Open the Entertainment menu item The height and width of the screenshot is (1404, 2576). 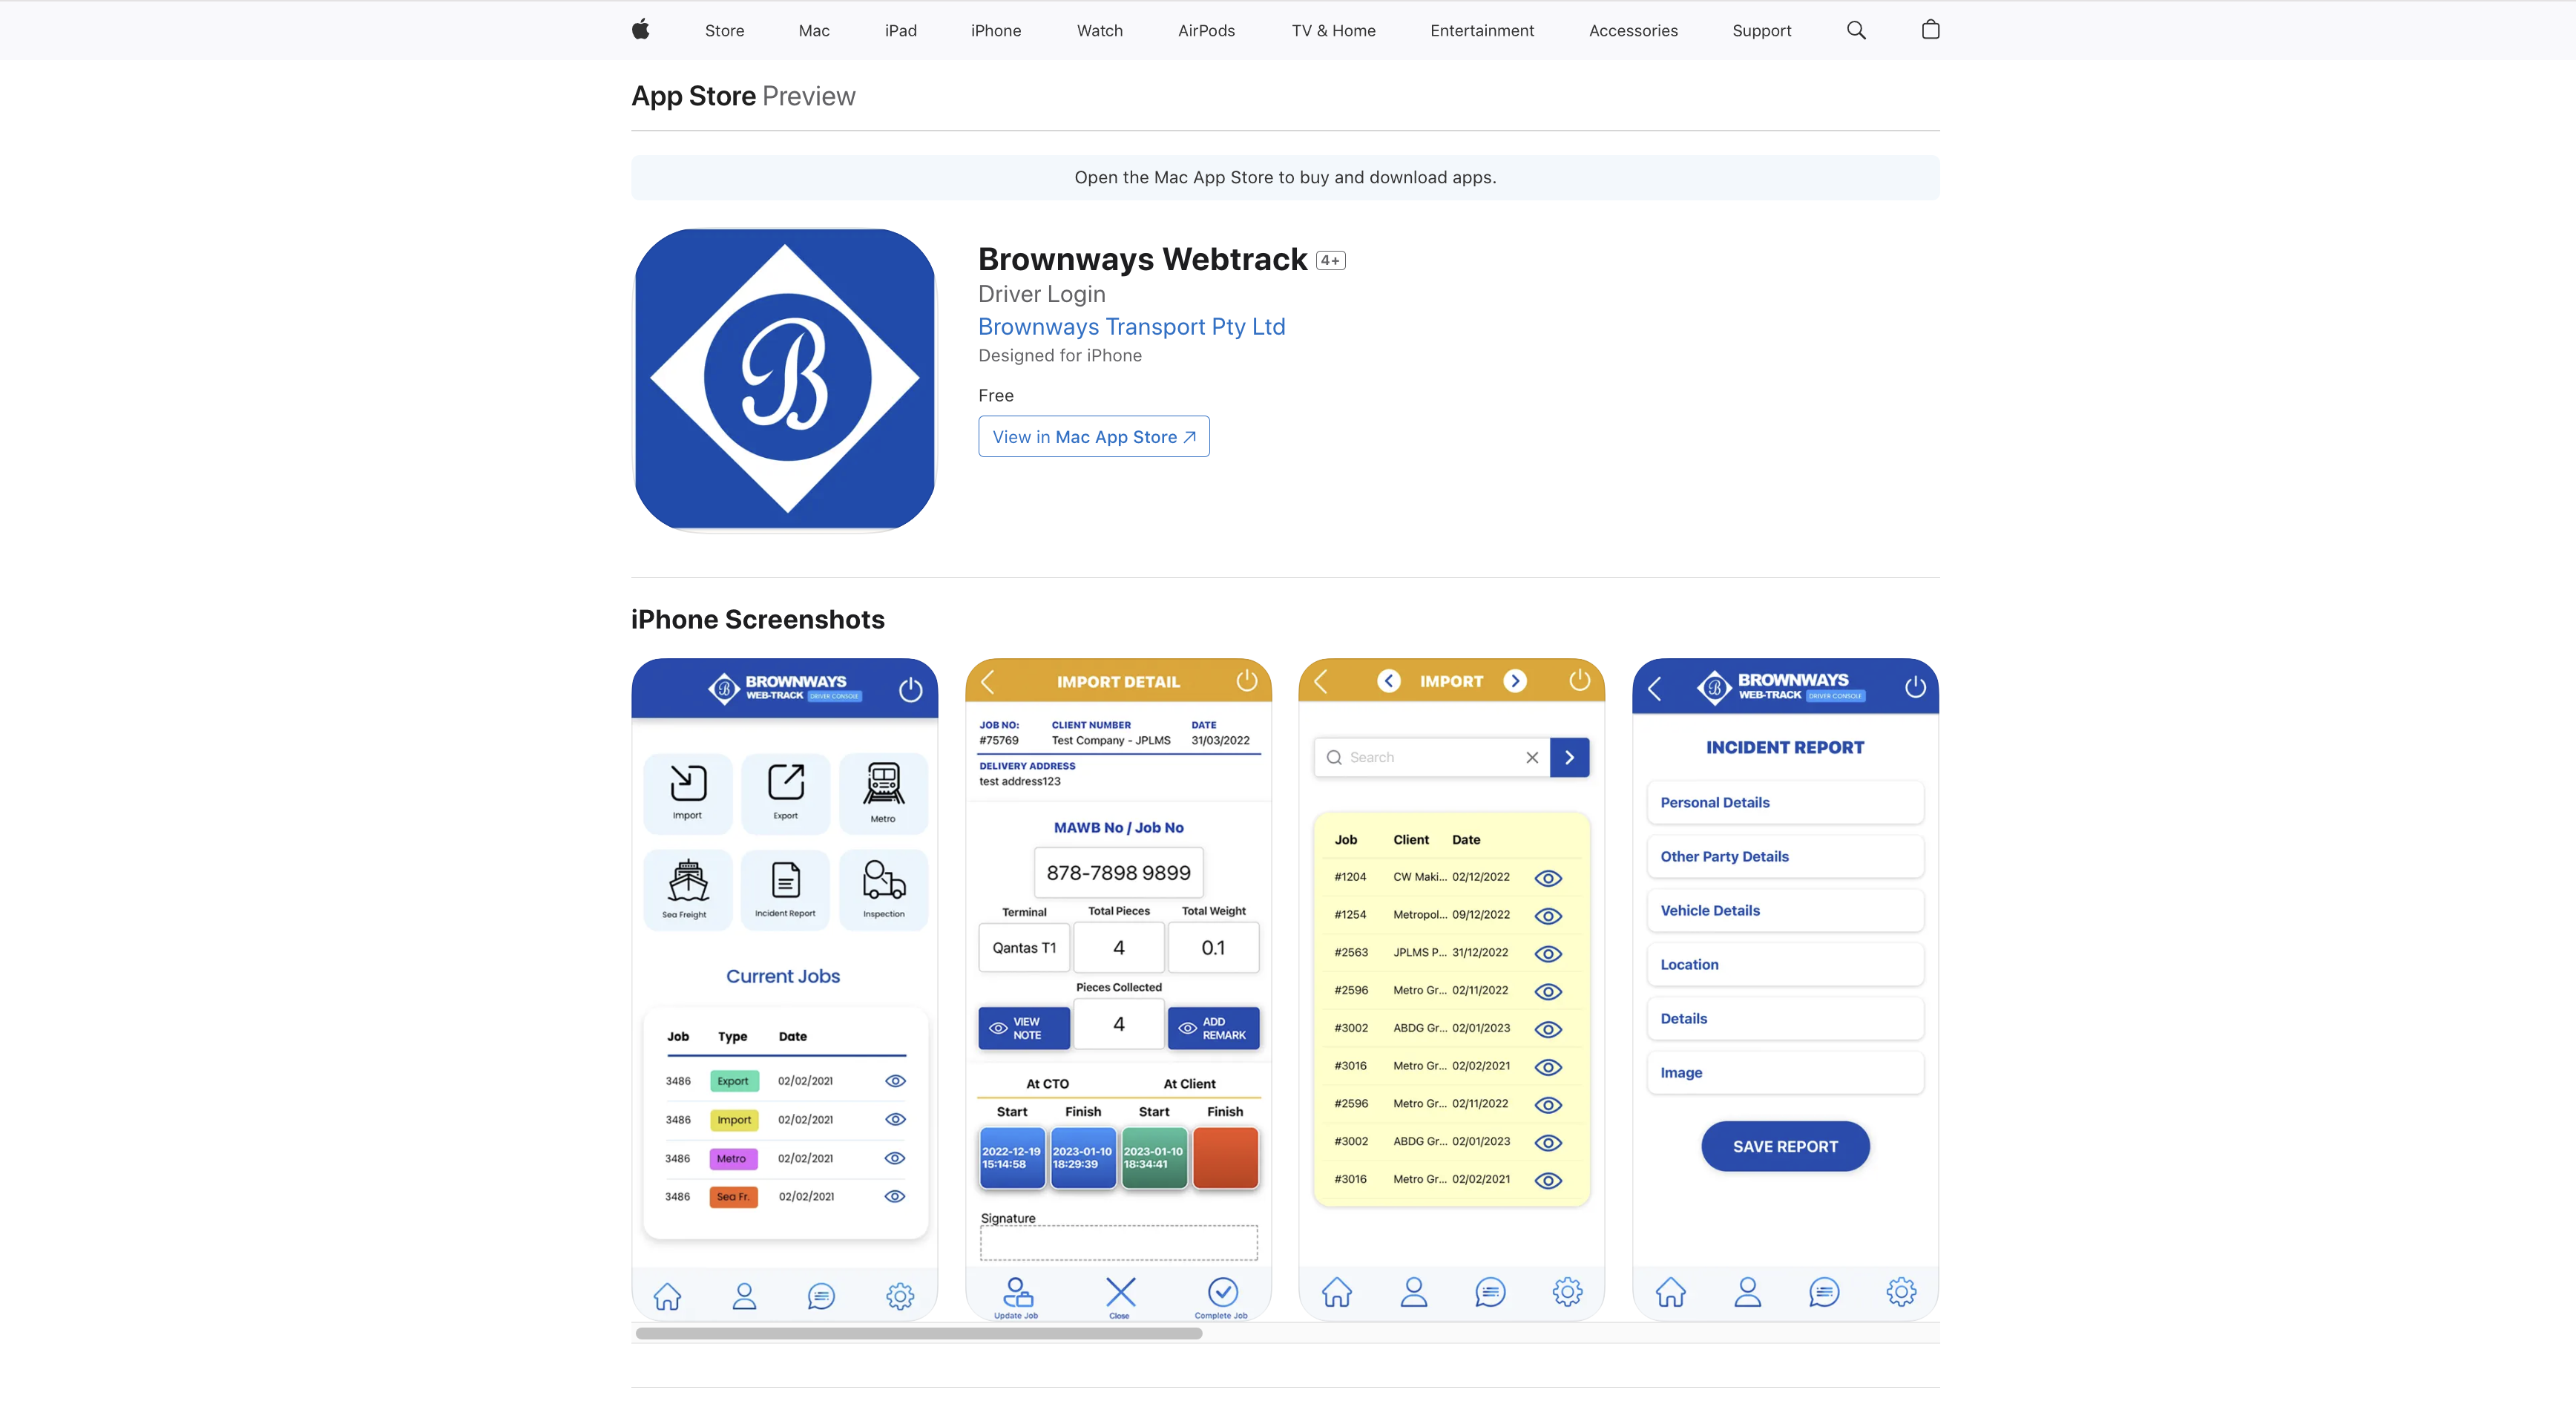tap(1481, 30)
